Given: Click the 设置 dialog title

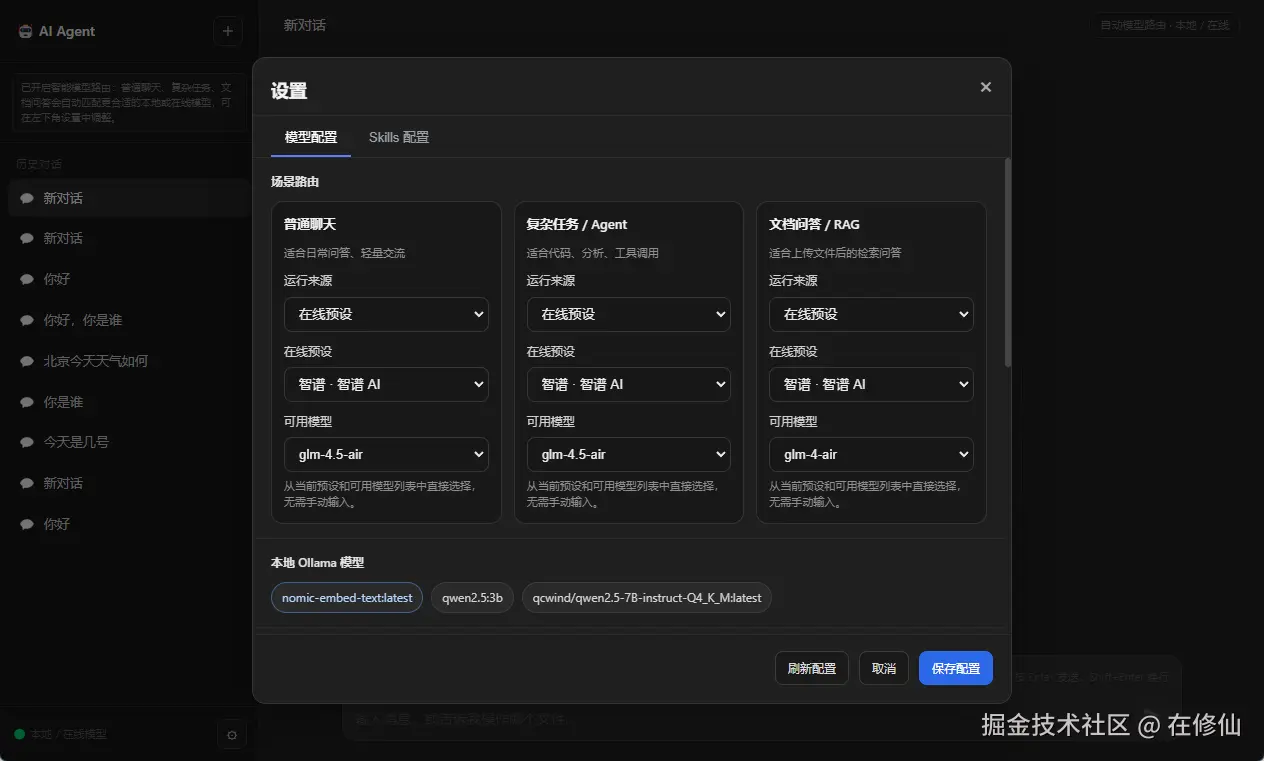Looking at the screenshot, I should (x=289, y=91).
